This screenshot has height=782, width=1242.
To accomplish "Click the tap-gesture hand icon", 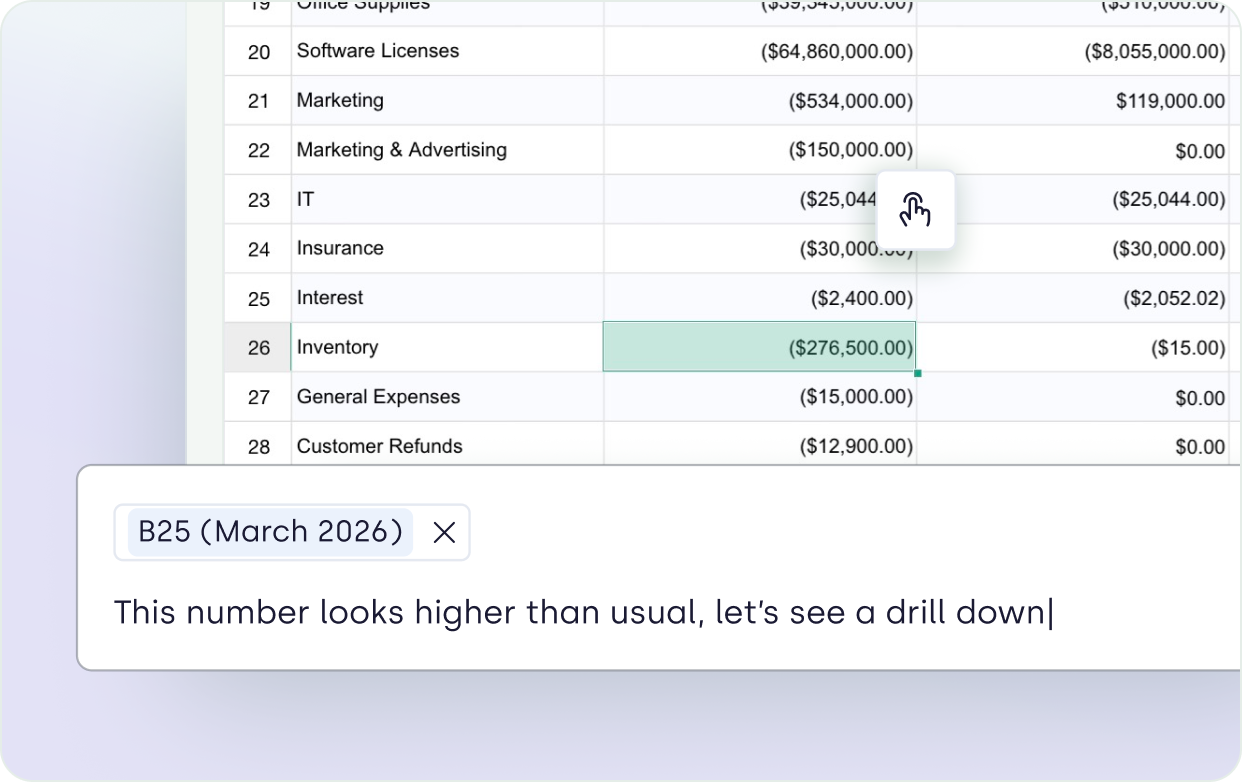I will pos(916,210).
